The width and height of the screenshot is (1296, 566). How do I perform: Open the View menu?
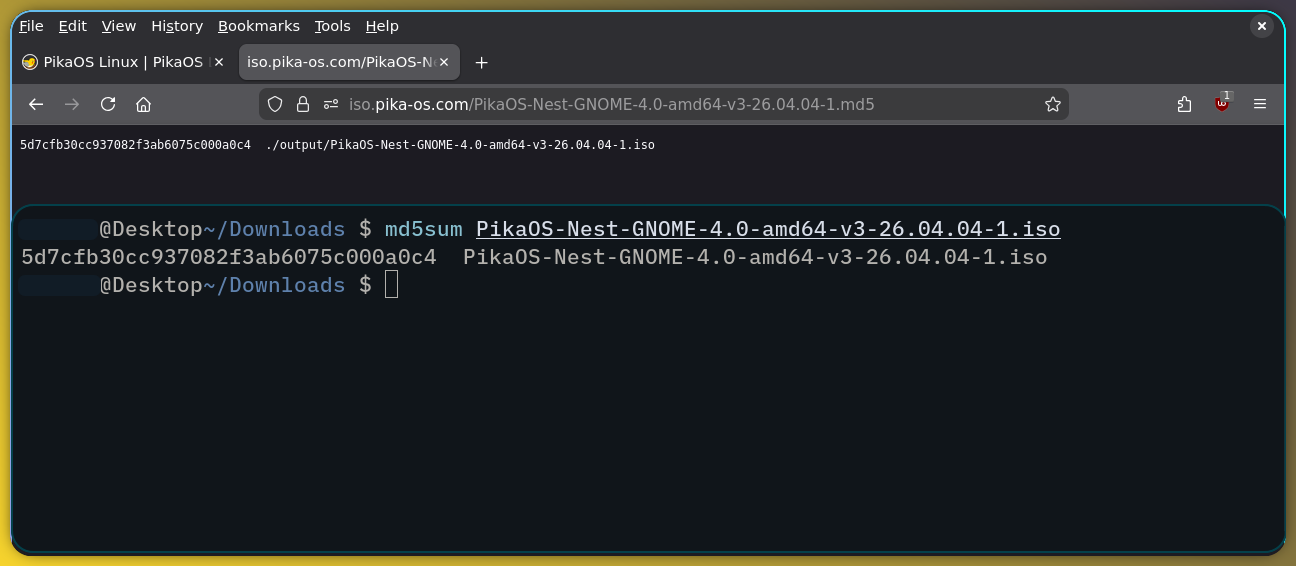click(118, 26)
